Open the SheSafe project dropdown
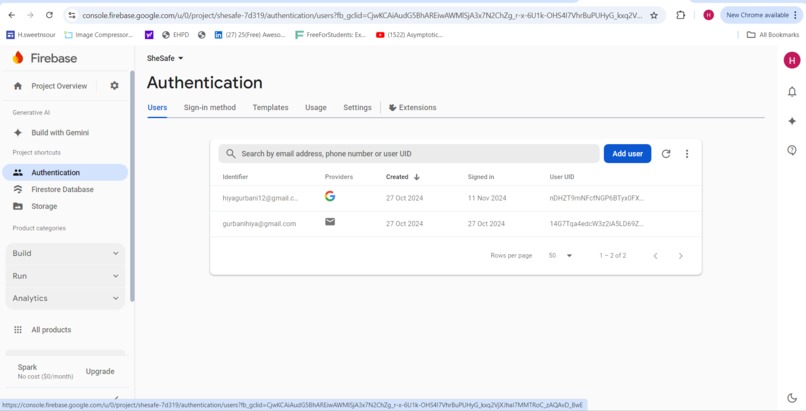Image resolution: width=806 pixels, height=411 pixels. click(165, 58)
